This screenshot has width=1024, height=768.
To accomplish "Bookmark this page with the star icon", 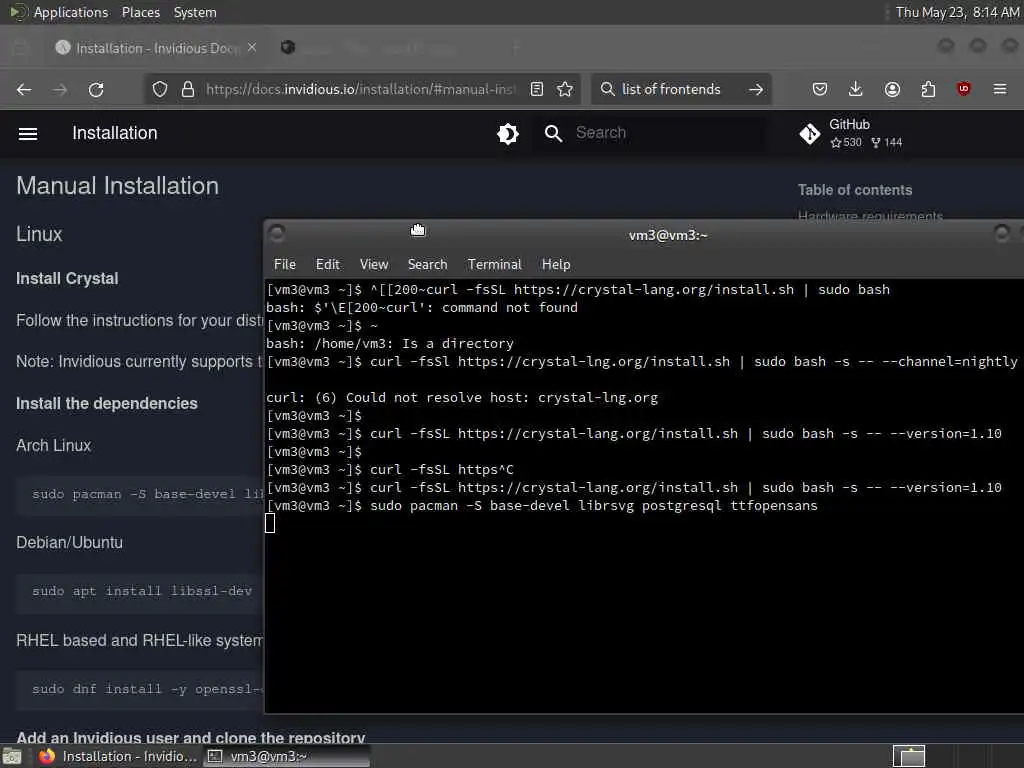I will tap(565, 89).
